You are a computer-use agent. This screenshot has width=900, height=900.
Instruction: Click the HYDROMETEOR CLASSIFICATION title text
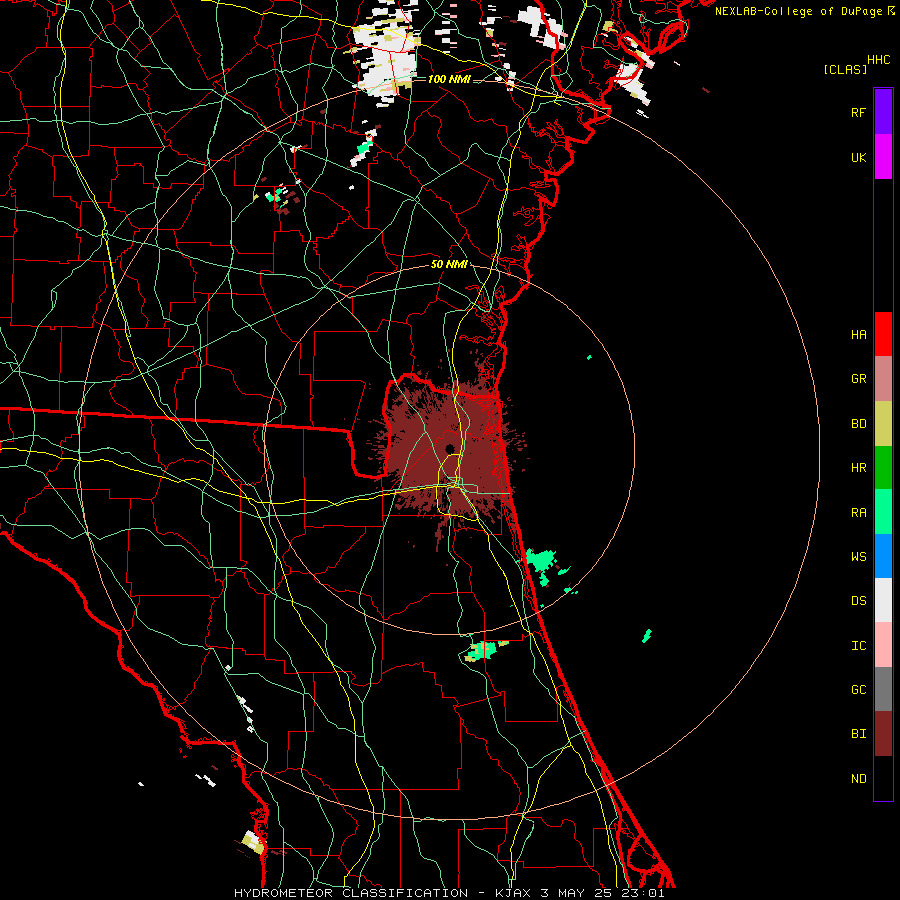pyautogui.click(x=351, y=893)
